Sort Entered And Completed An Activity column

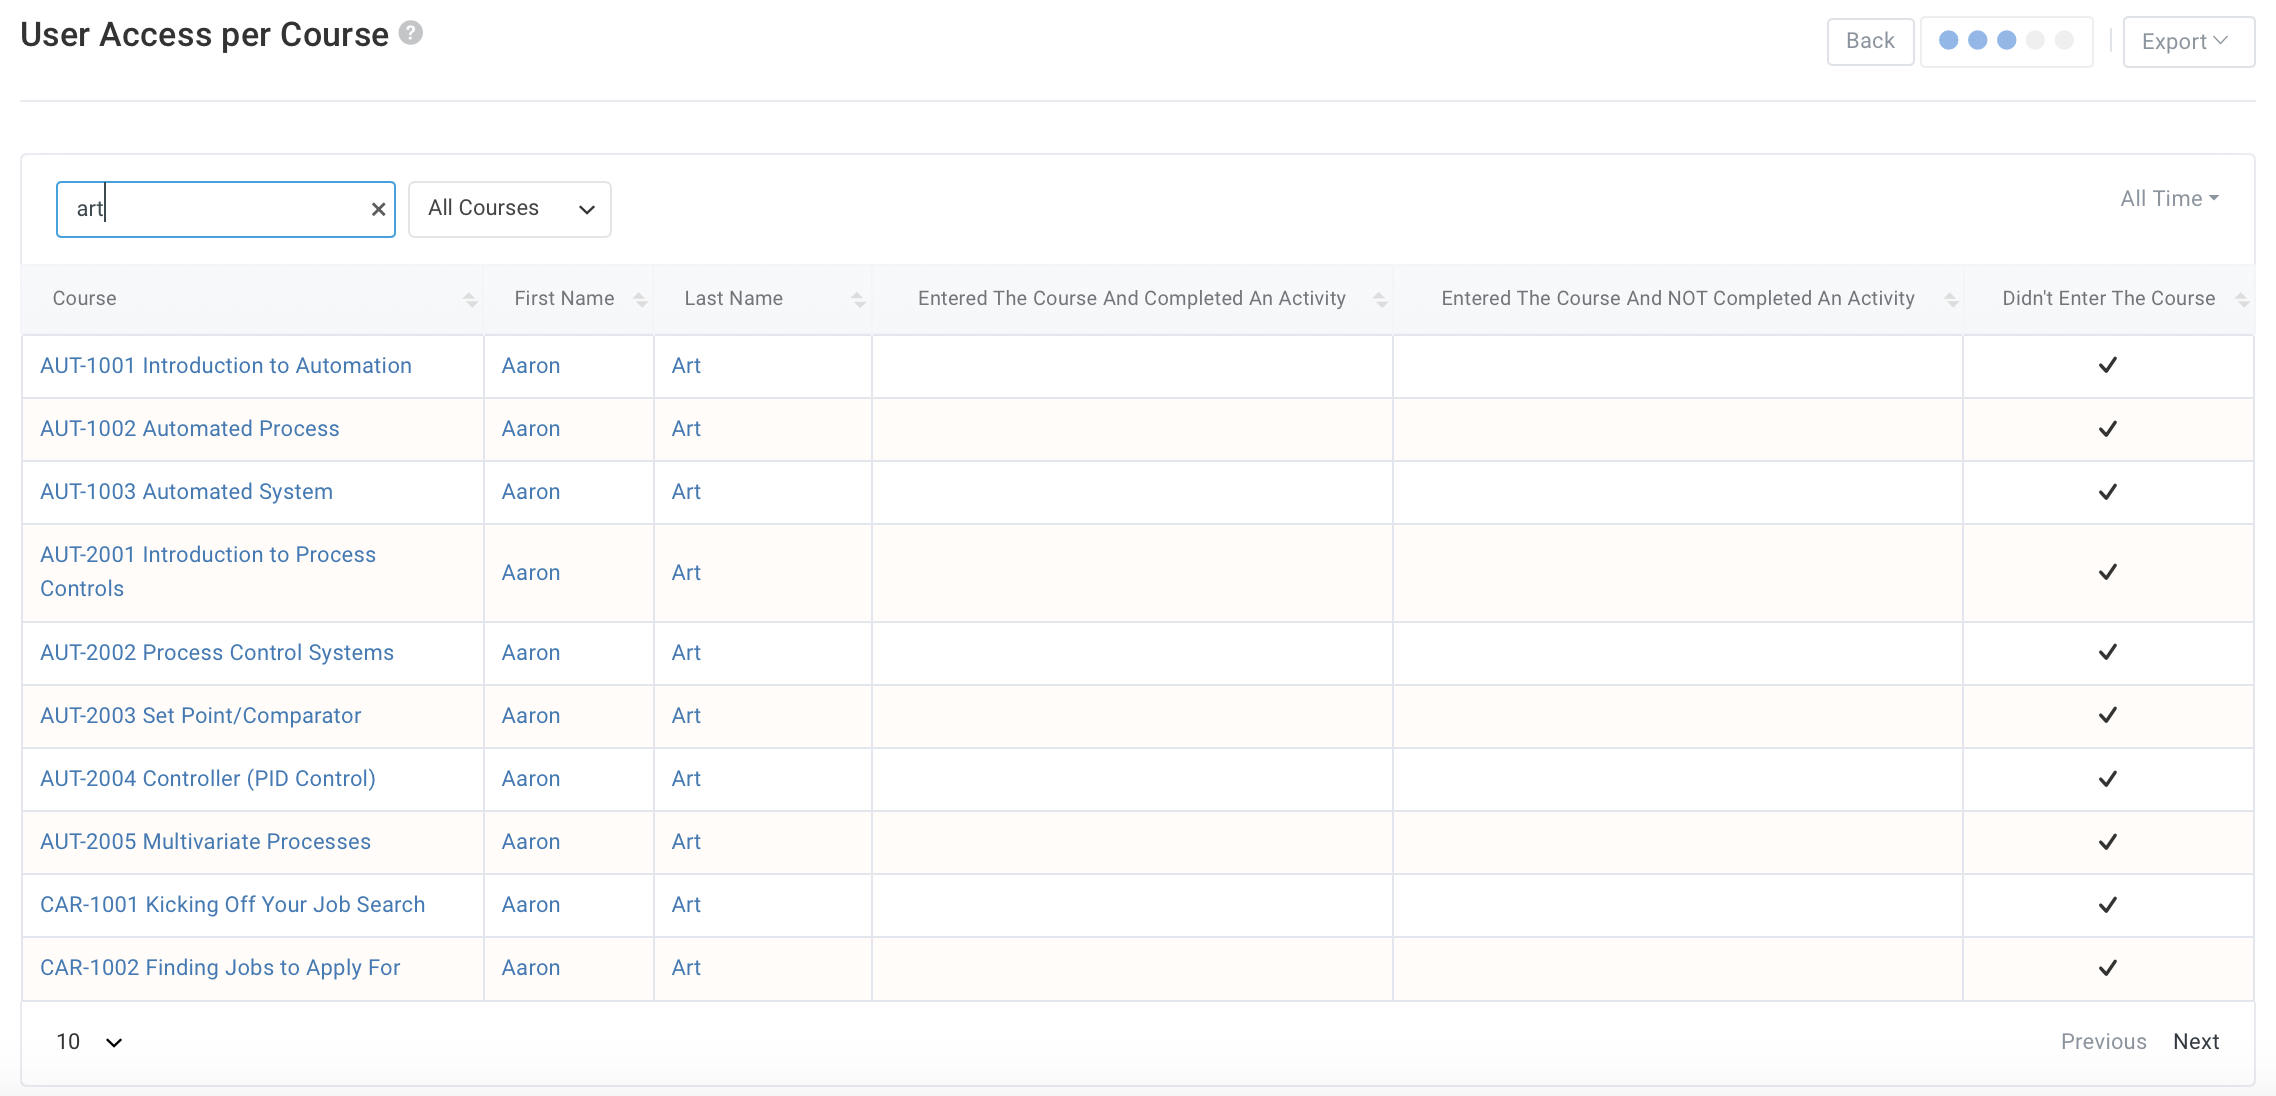coord(1380,299)
